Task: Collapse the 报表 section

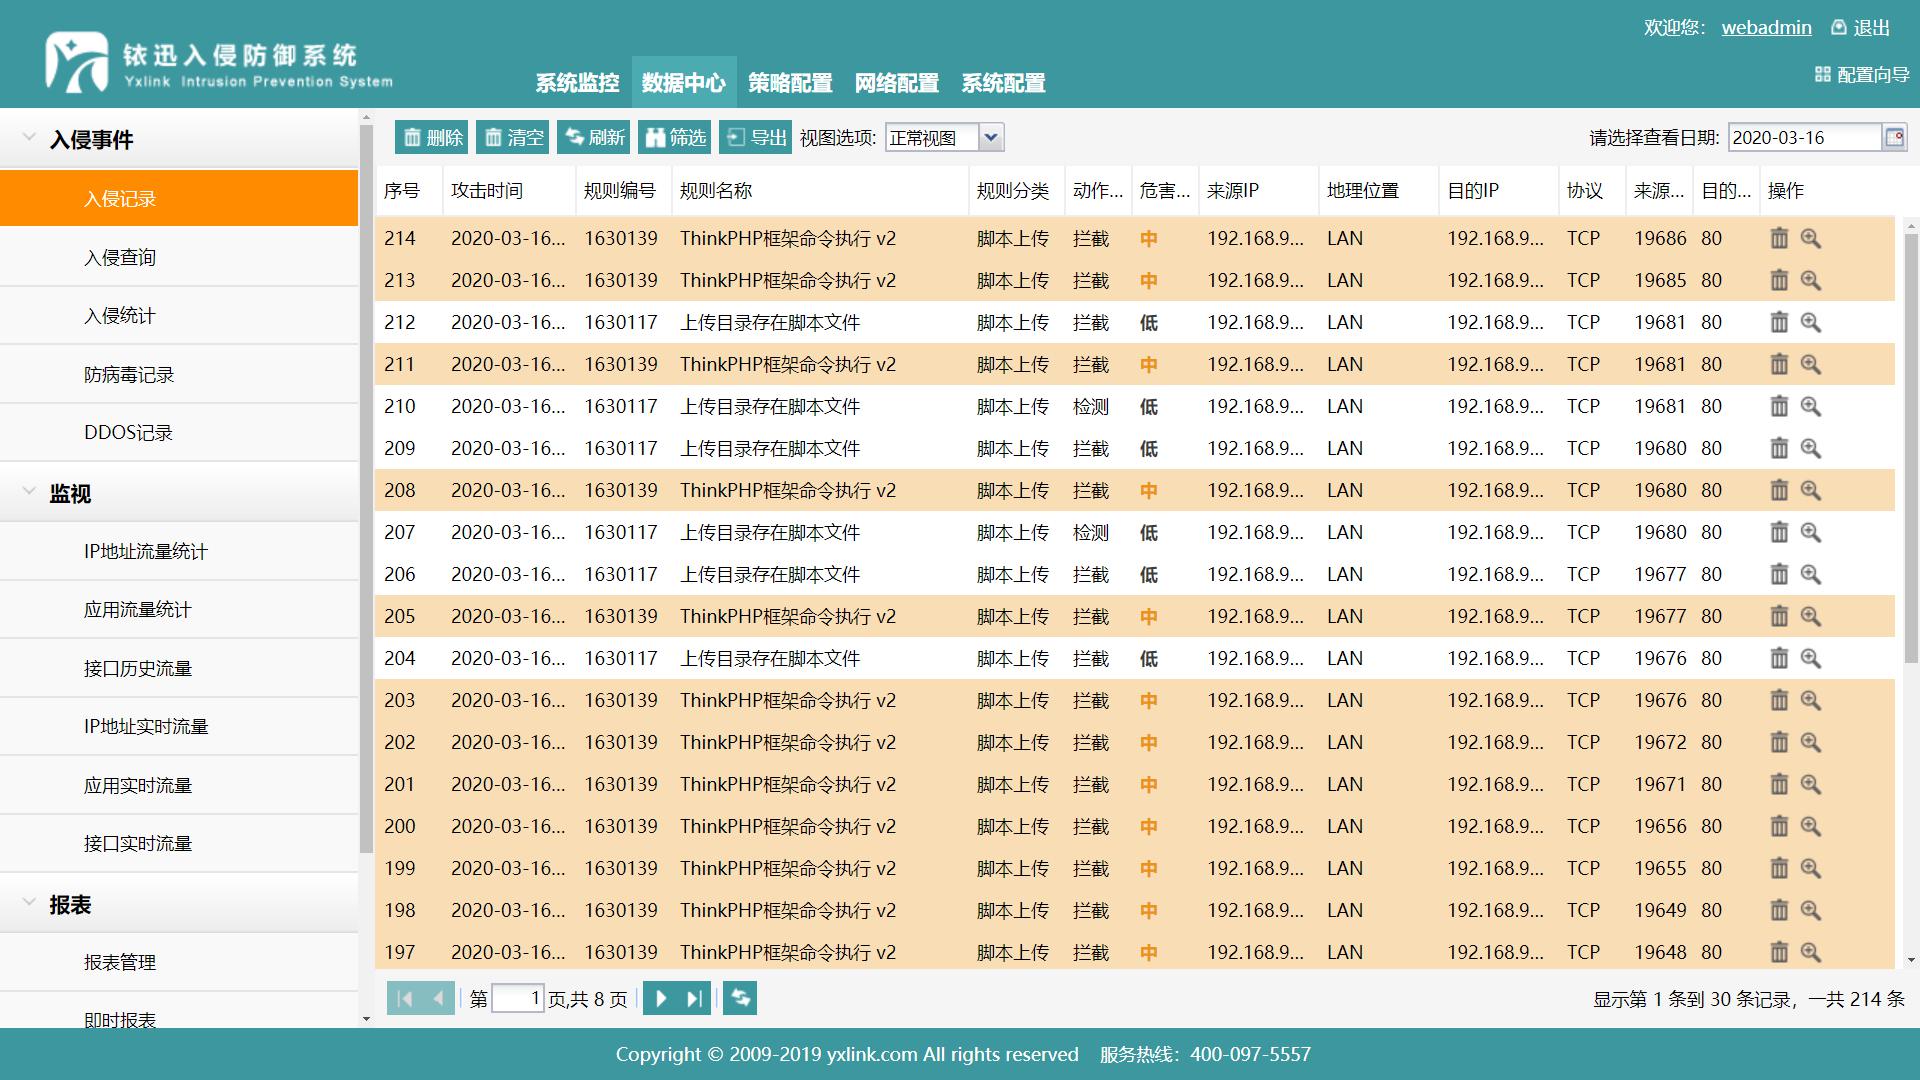Action: (x=29, y=903)
